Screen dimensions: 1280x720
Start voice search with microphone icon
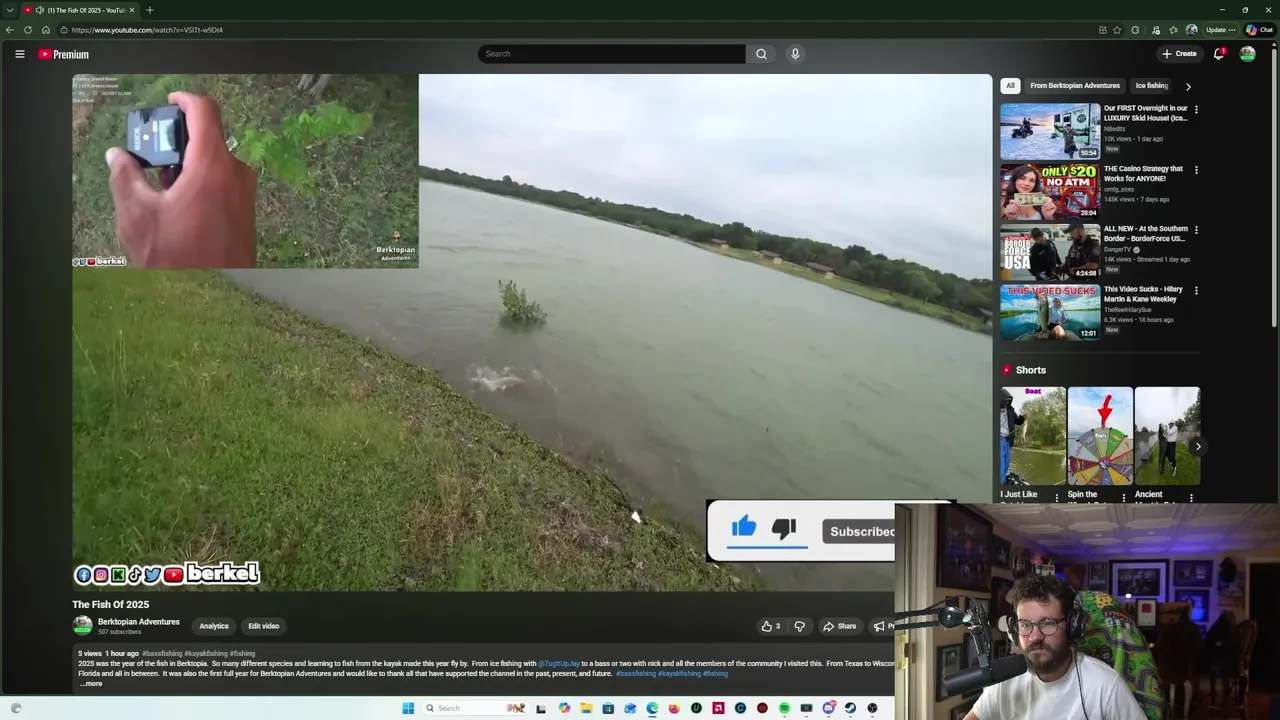click(795, 54)
